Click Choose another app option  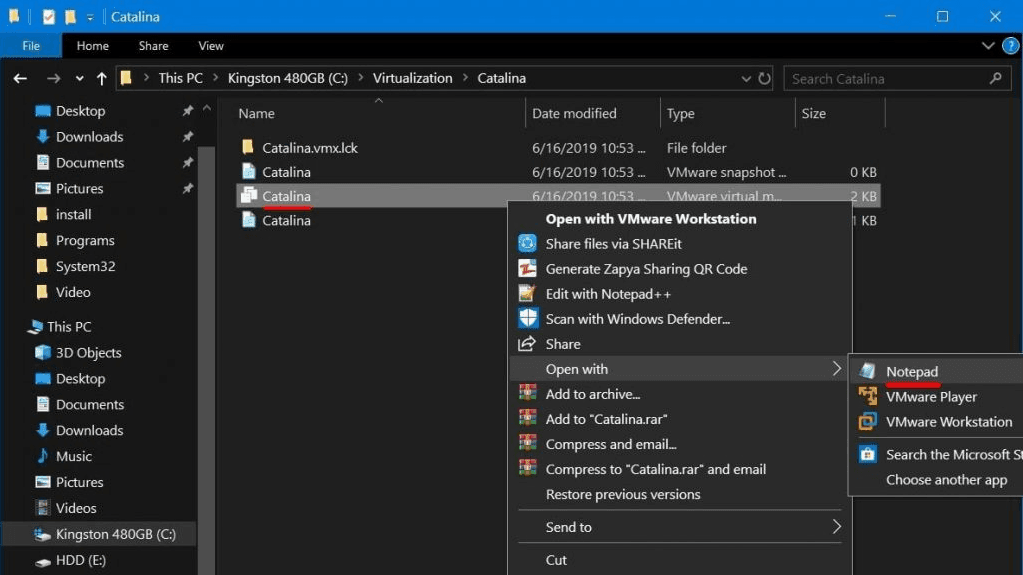point(946,480)
